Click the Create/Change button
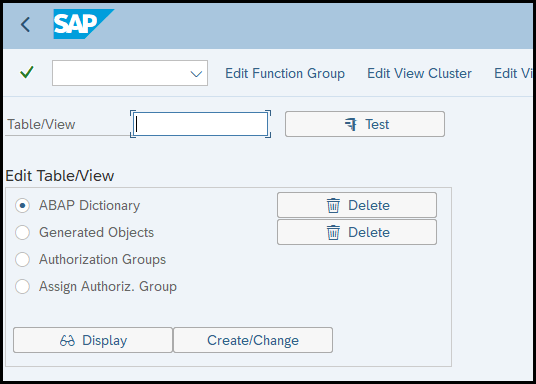The width and height of the screenshot is (536, 384). [253, 340]
